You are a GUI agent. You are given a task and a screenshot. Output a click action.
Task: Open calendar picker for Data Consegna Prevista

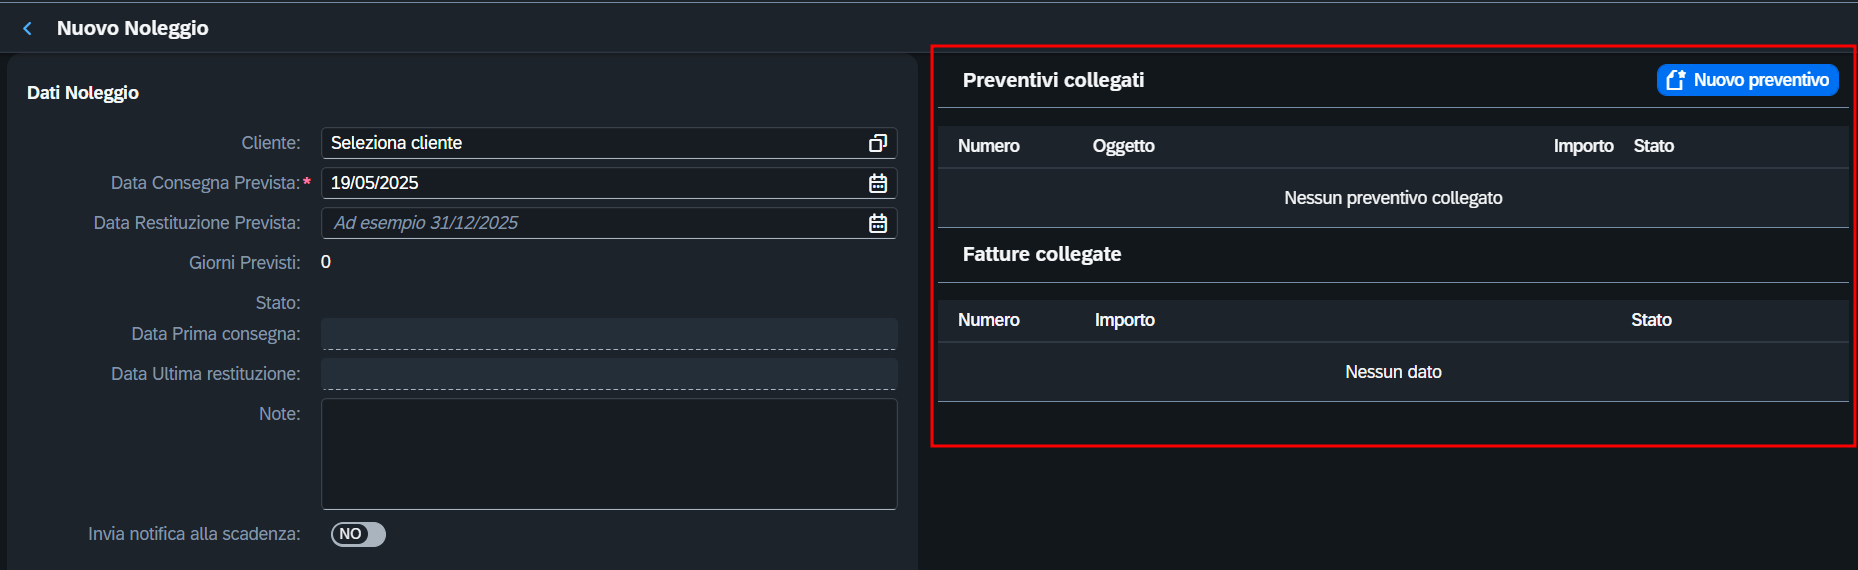click(x=878, y=183)
